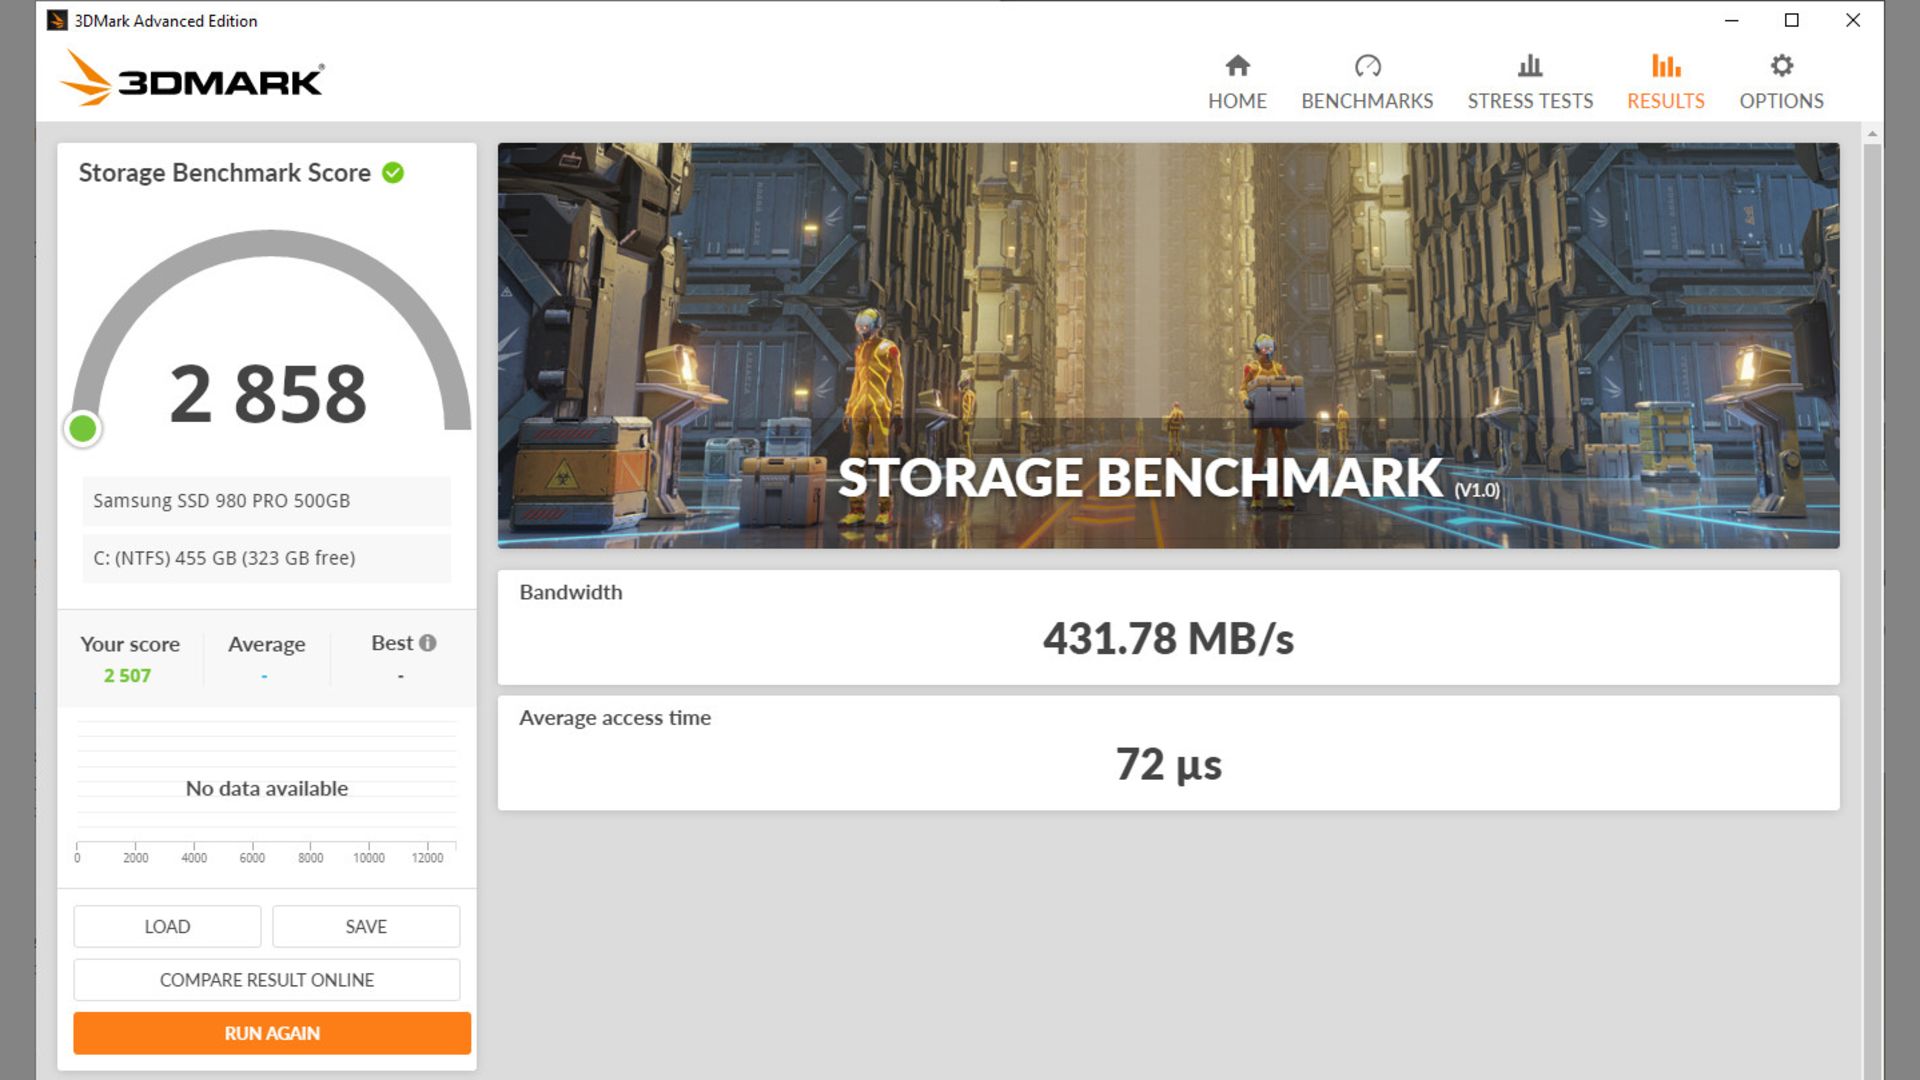Click the vertical scrollbar thumb
This screenshot has width=1920, height=1080.
pyautogui.click(x=1872, y=610)
